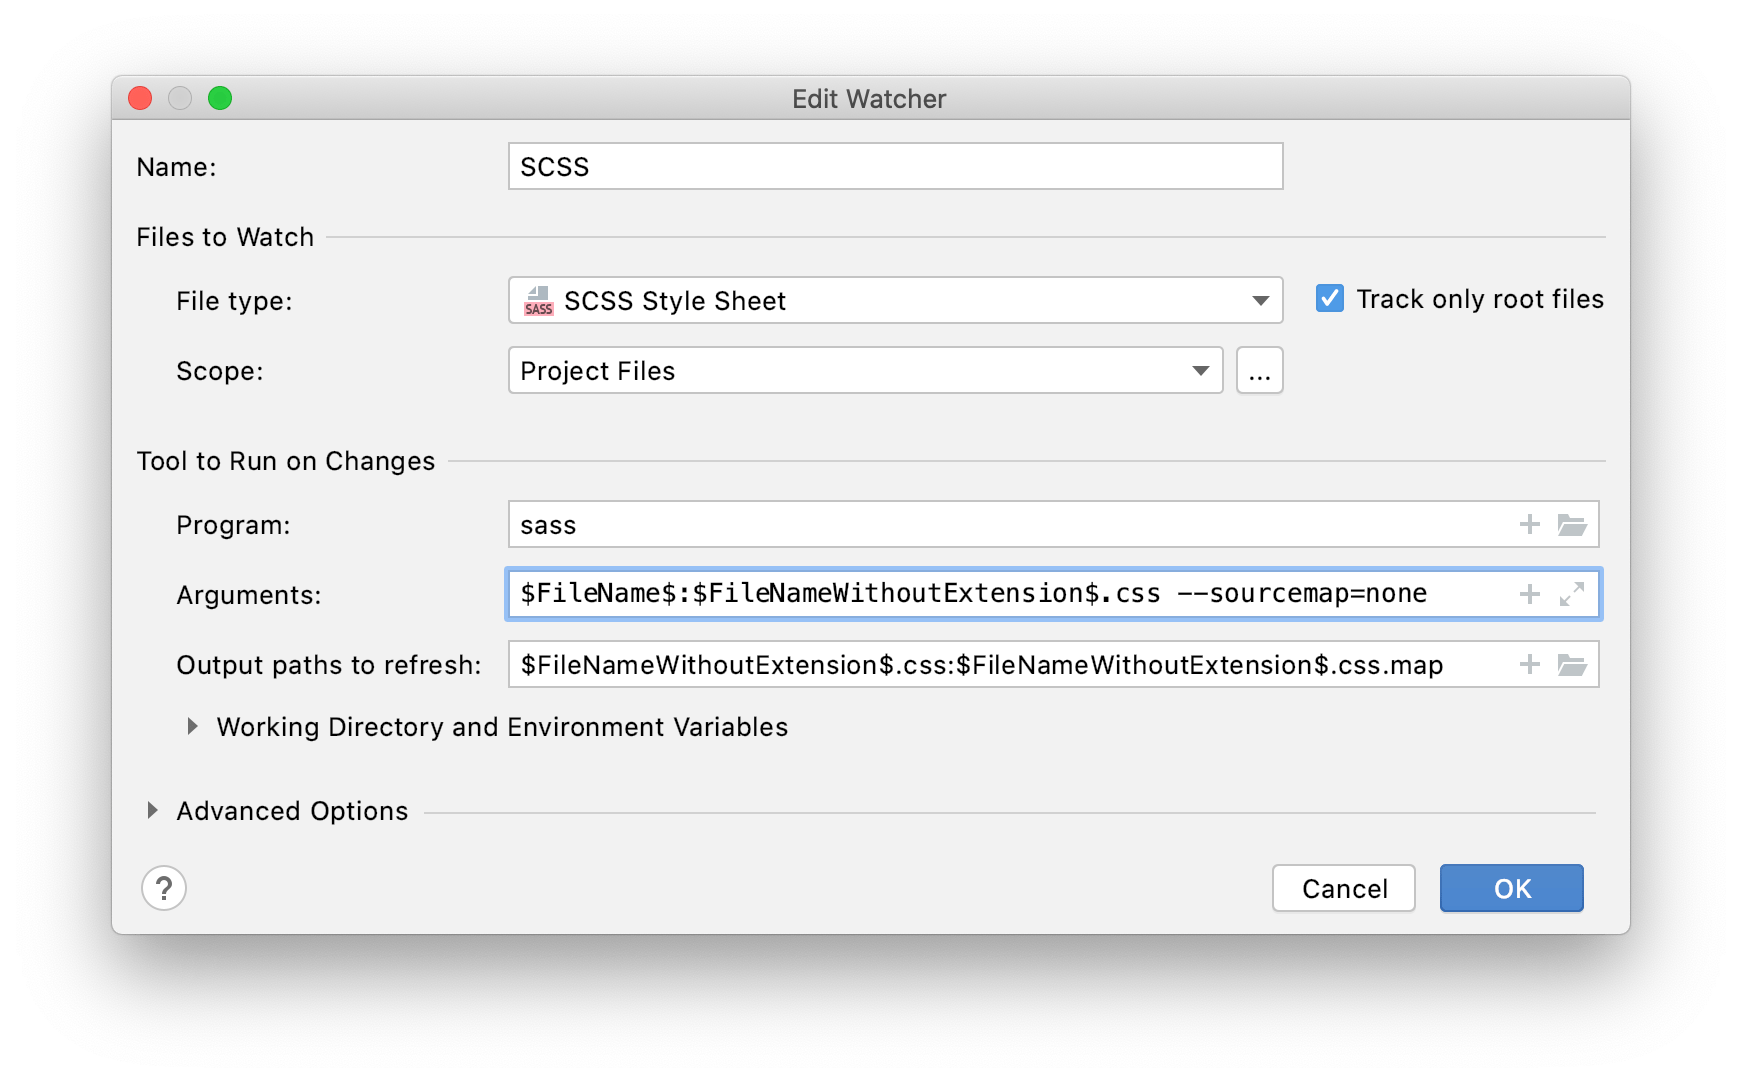The image size is (1742, 1082).
Task: Open the File type dropdown
Action: click(1259, 300)
